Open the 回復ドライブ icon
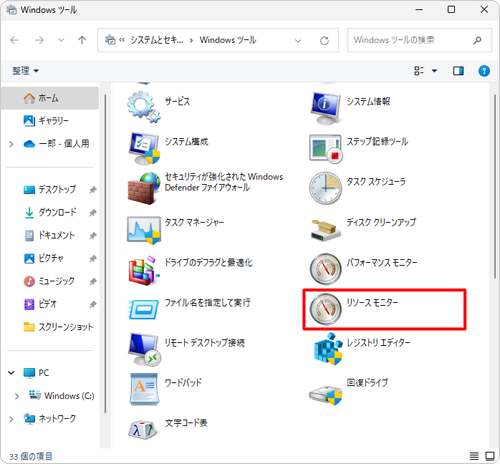The height and width of the screenshot is (464, 500). coord(326,395)
